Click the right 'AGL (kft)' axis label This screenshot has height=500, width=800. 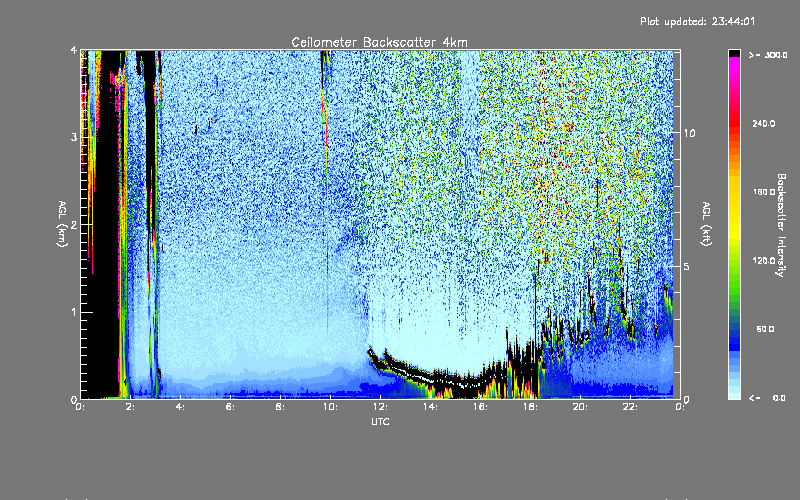706,224
